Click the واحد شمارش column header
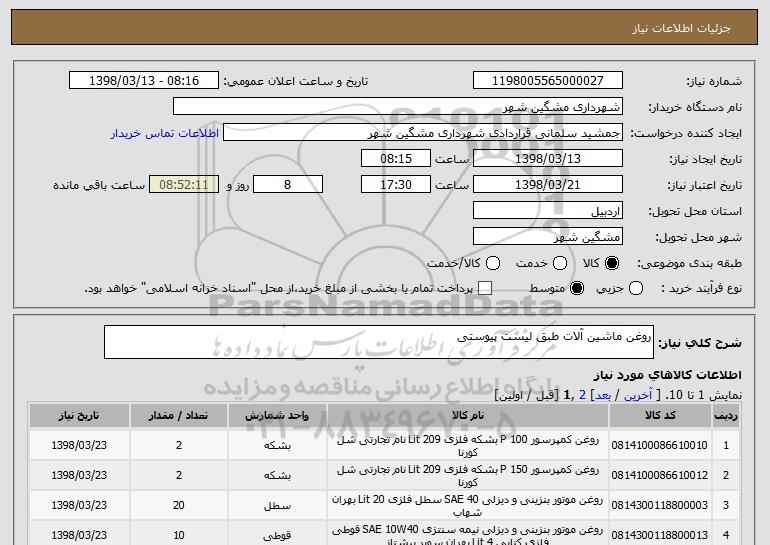This screenshot has height=545, width=770. click(x=277, y=415)
